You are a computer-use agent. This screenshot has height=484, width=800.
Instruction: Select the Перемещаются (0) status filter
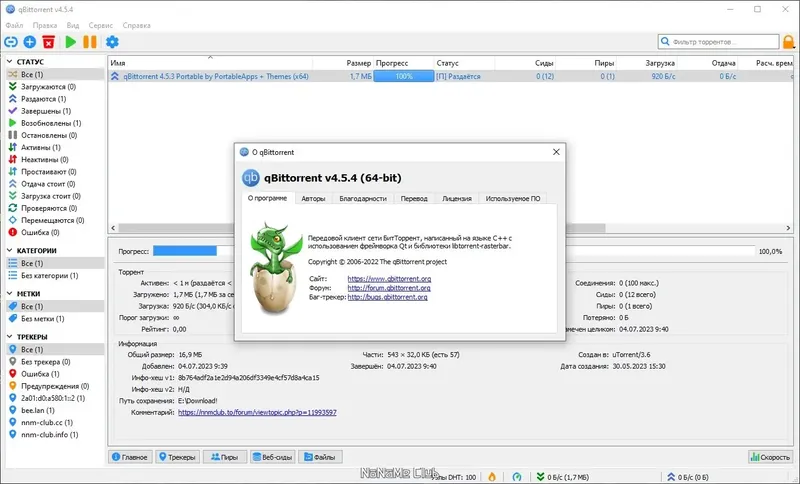55,220
